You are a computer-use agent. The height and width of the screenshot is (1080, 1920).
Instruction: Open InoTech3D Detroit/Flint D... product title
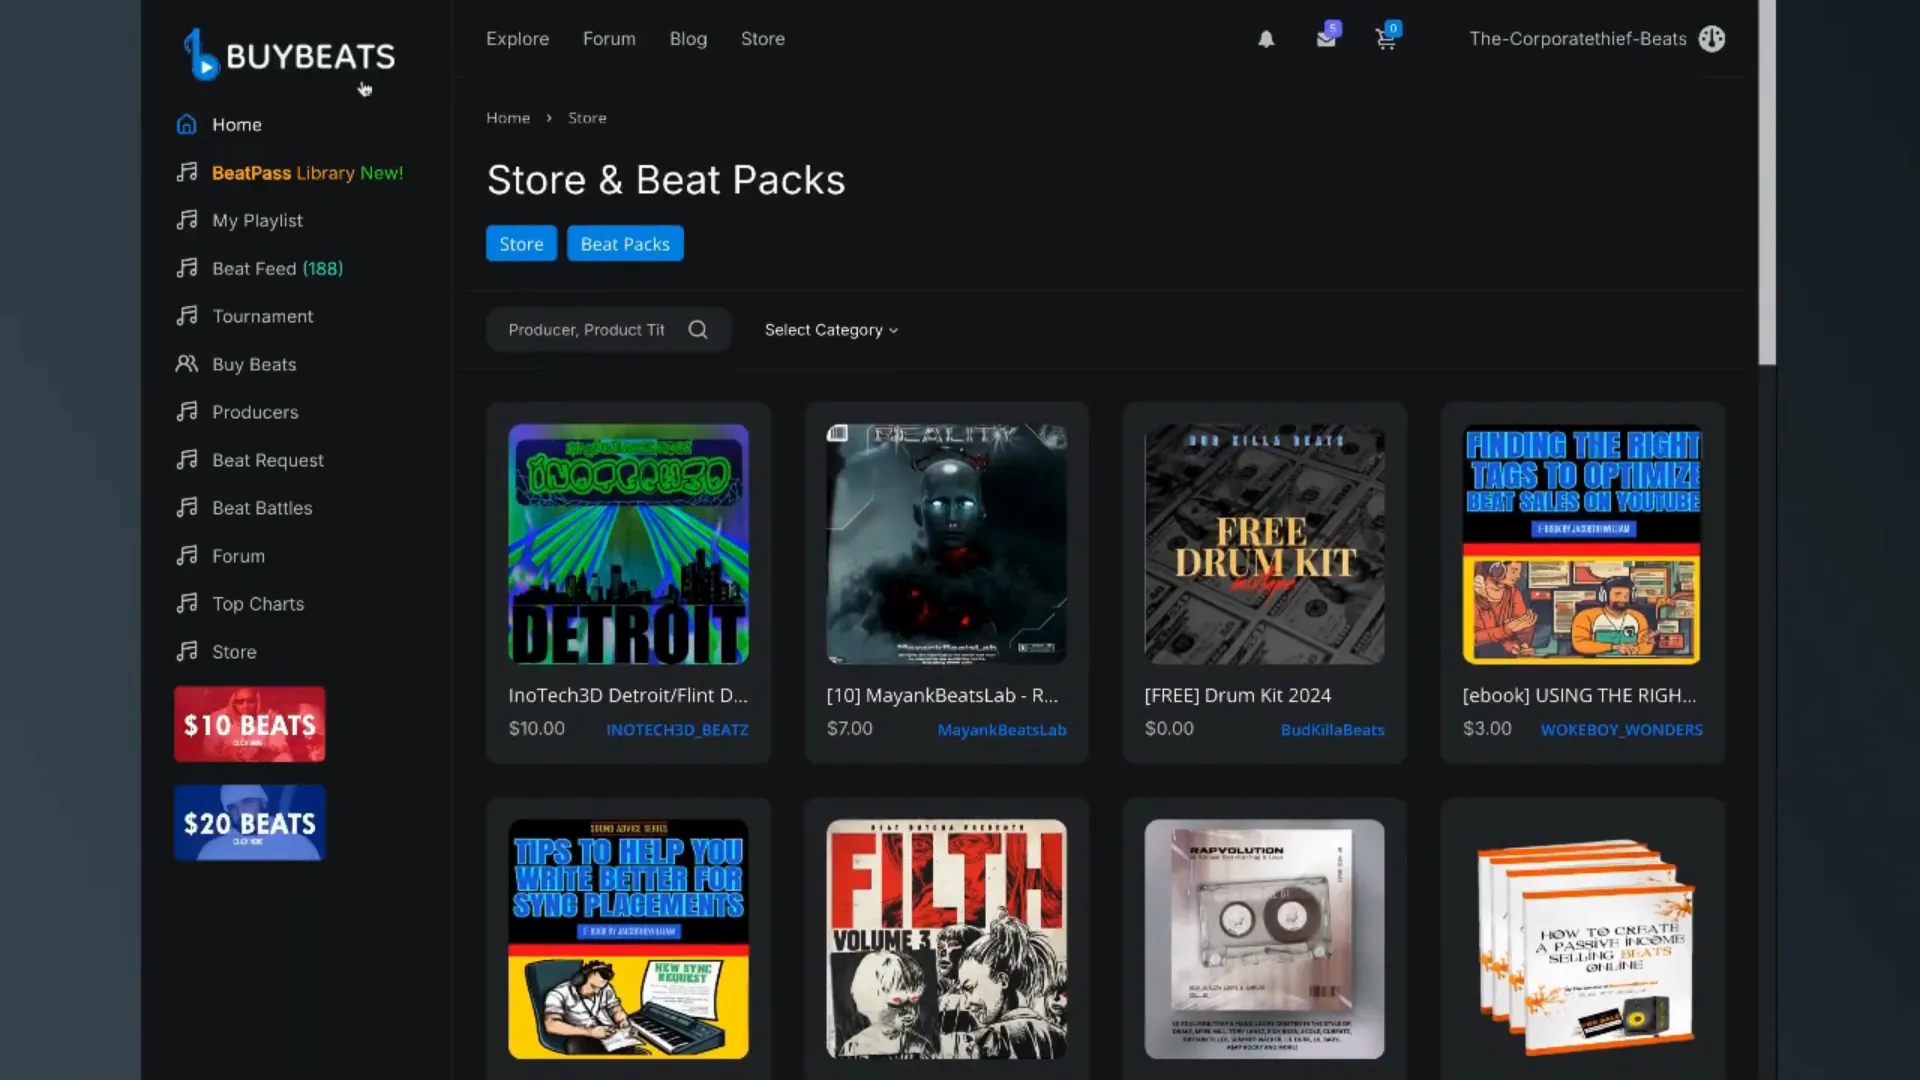628,696
